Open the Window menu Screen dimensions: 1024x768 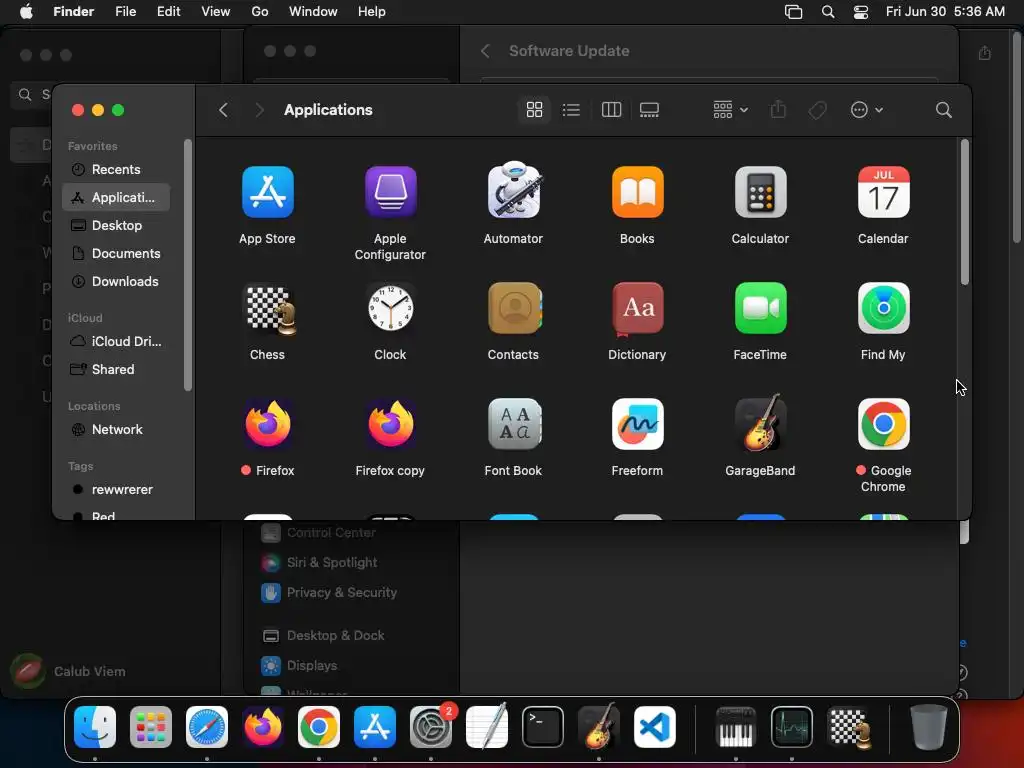click(313, 12)
